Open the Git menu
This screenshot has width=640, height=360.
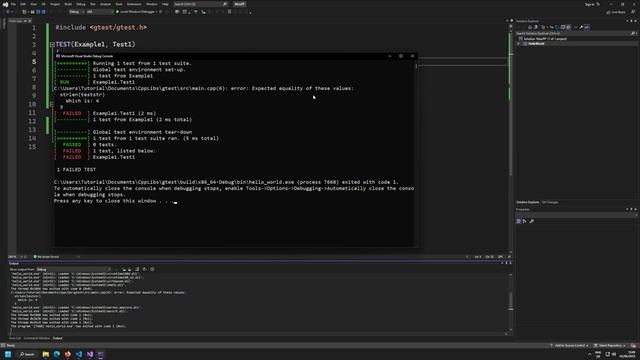pos(44,4)
